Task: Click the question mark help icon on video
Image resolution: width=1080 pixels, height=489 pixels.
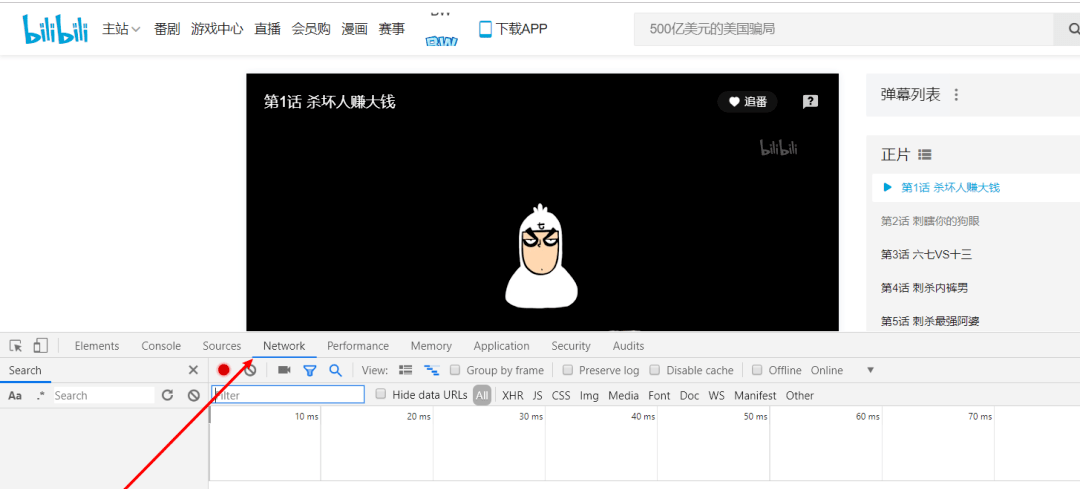Action: point(810,102)
